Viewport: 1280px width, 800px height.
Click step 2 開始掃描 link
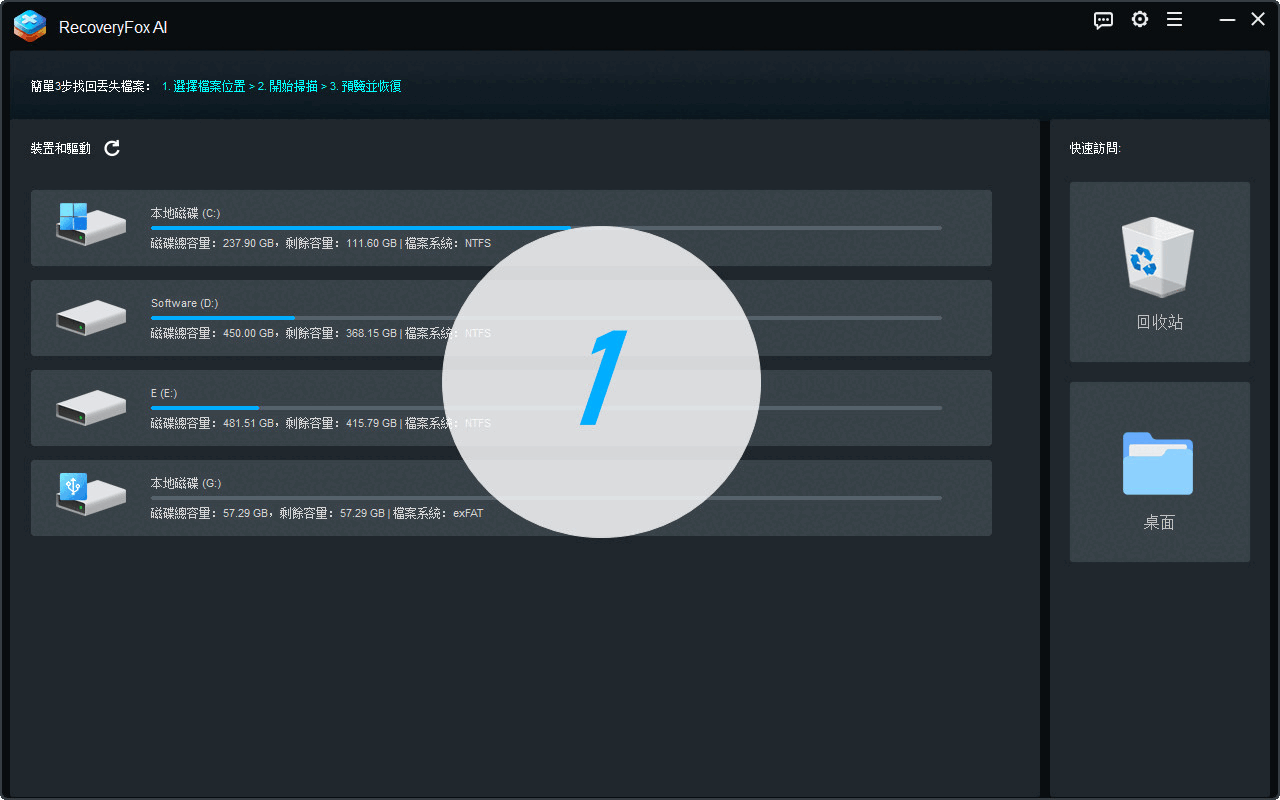click(x=287, y=87)
